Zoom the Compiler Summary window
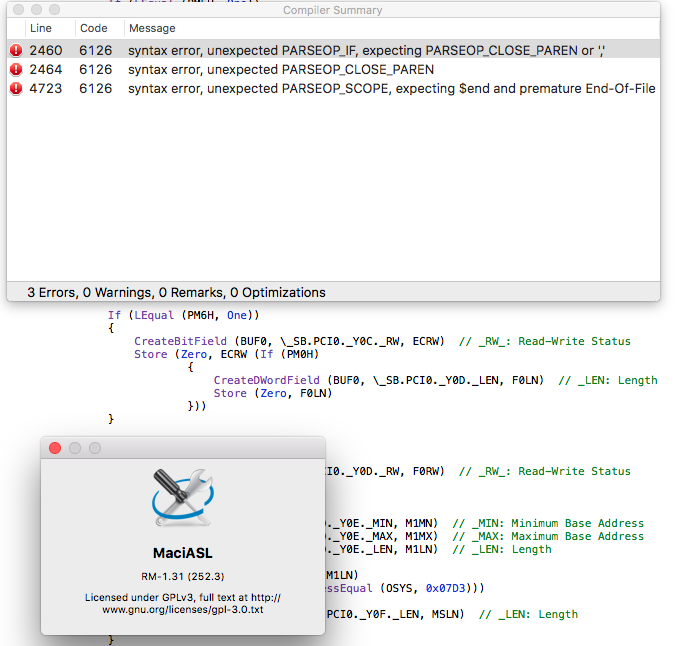Viewport: 696px width, 646px height. (x=55, y=9)
